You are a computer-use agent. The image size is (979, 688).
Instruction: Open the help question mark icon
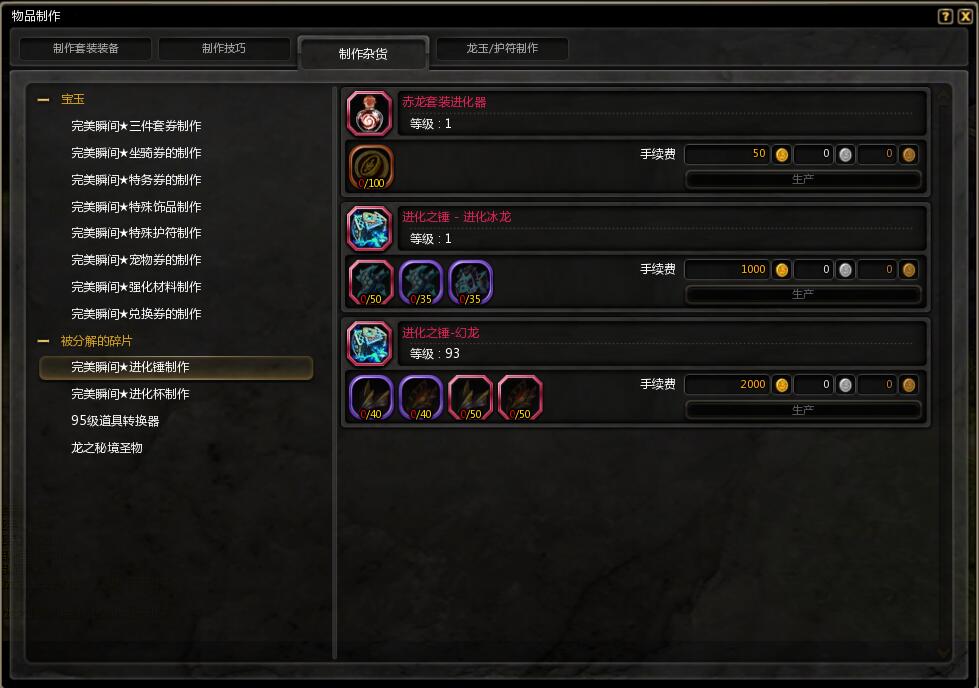(945, 16)
